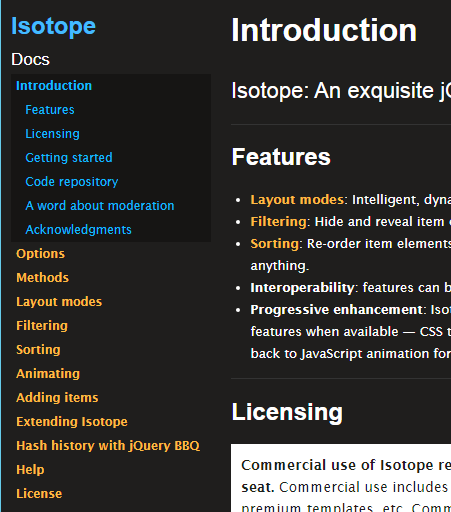Jump to the Licensing section from sidebar

coord(53,134)
